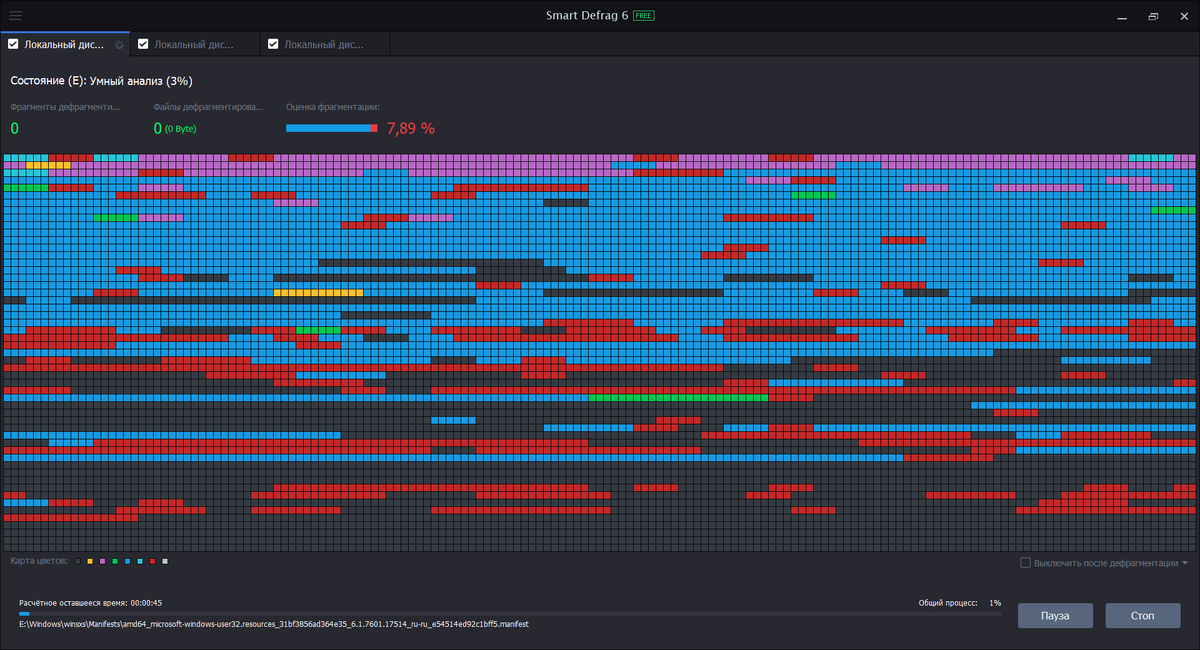The height and width of the screenshot is (650, 1200).
Task: Click the green swatch in Карта цветов
Action: click(x=115, y=562)
